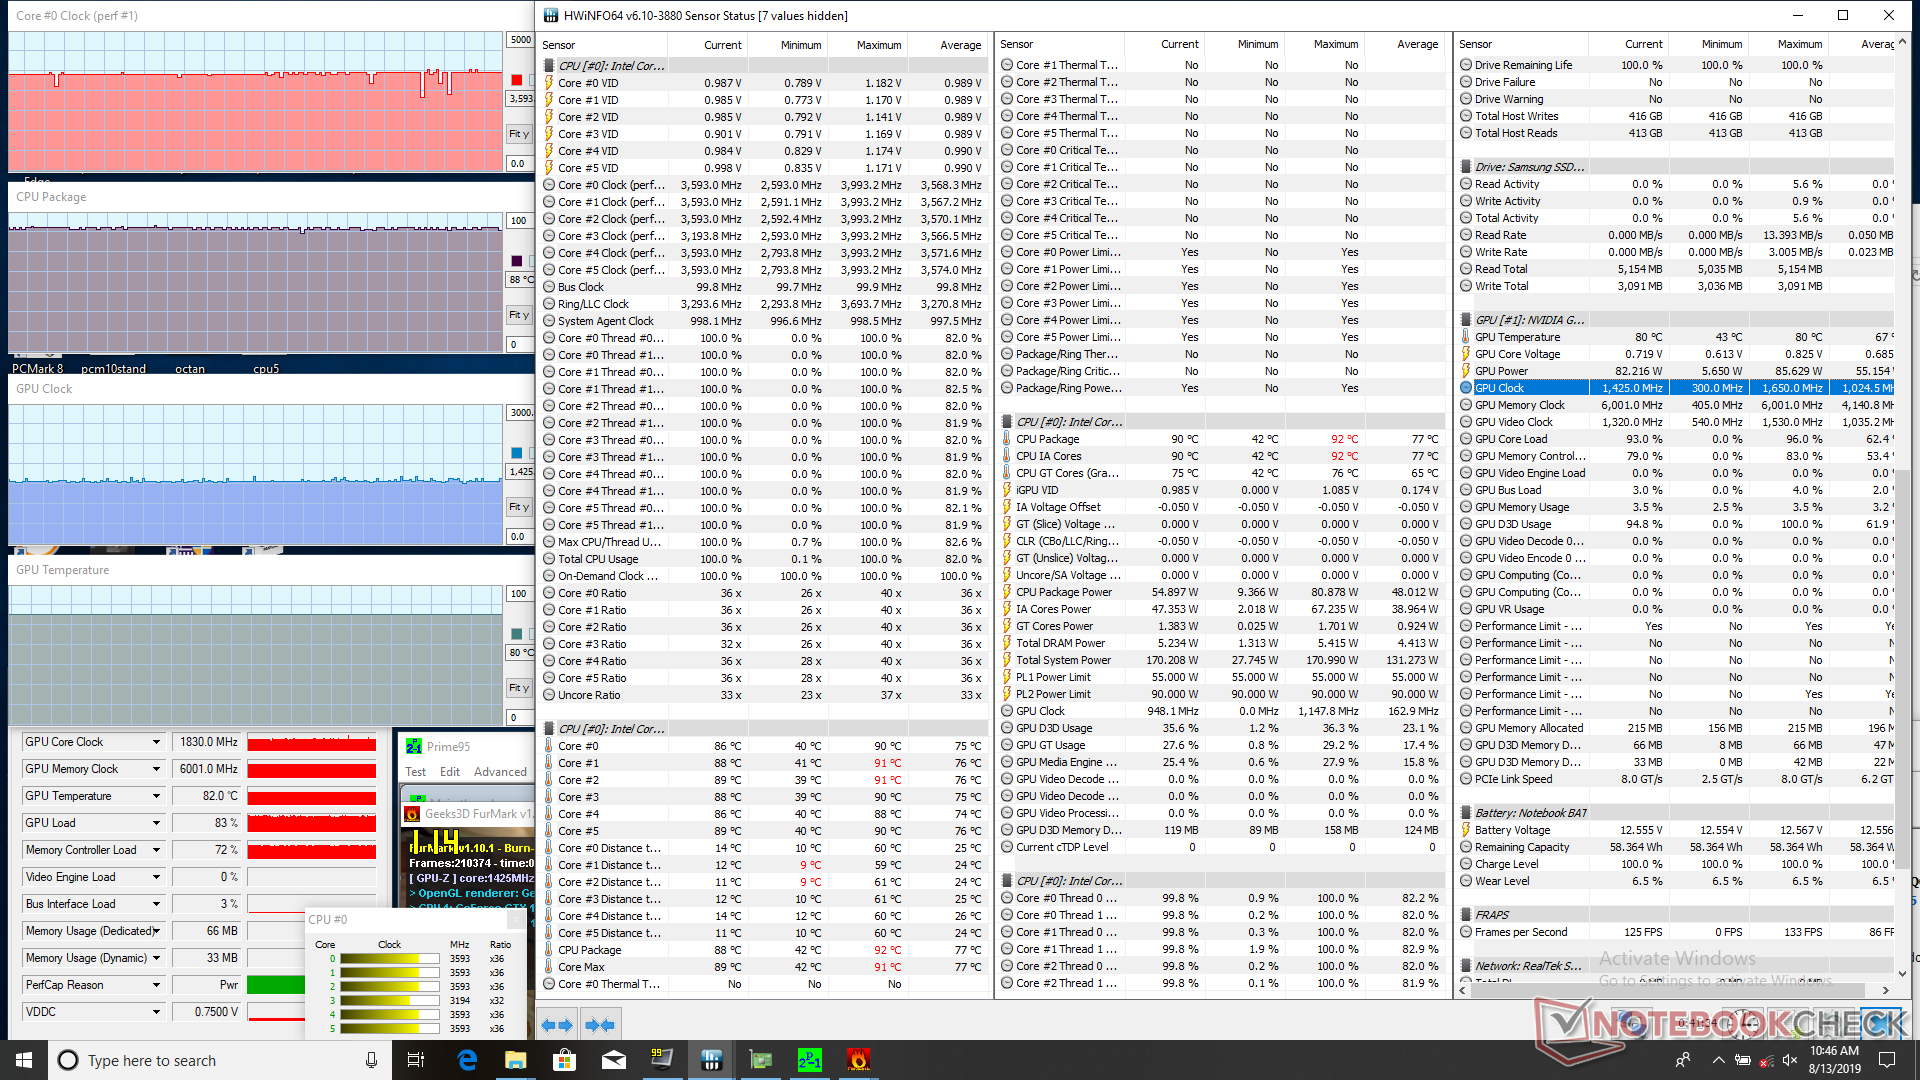
Task: Open the GPU Core Clock sensor dropdown
Action: [x=156, y=742]
